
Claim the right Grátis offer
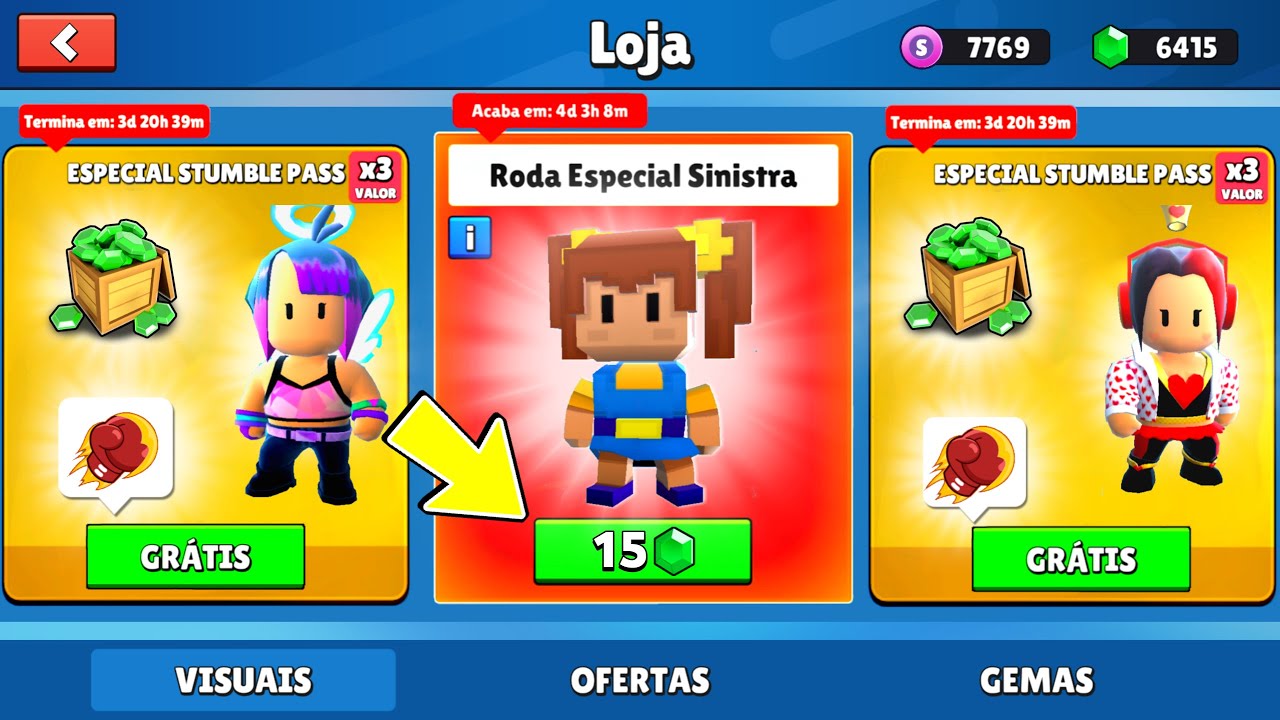[1081, 559]
